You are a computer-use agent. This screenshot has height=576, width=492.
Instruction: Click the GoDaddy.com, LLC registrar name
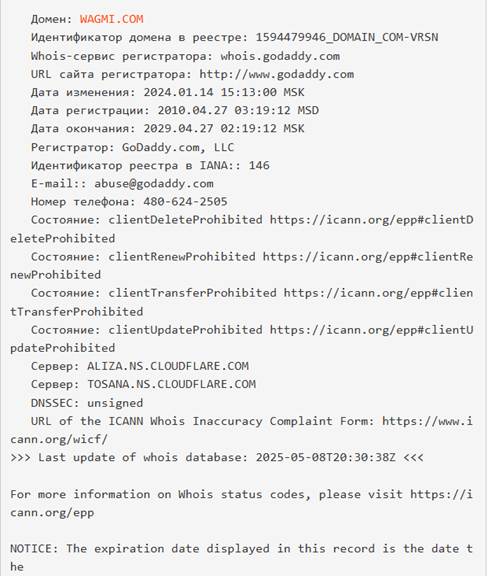pyautogui.click(x=178, y=147)
